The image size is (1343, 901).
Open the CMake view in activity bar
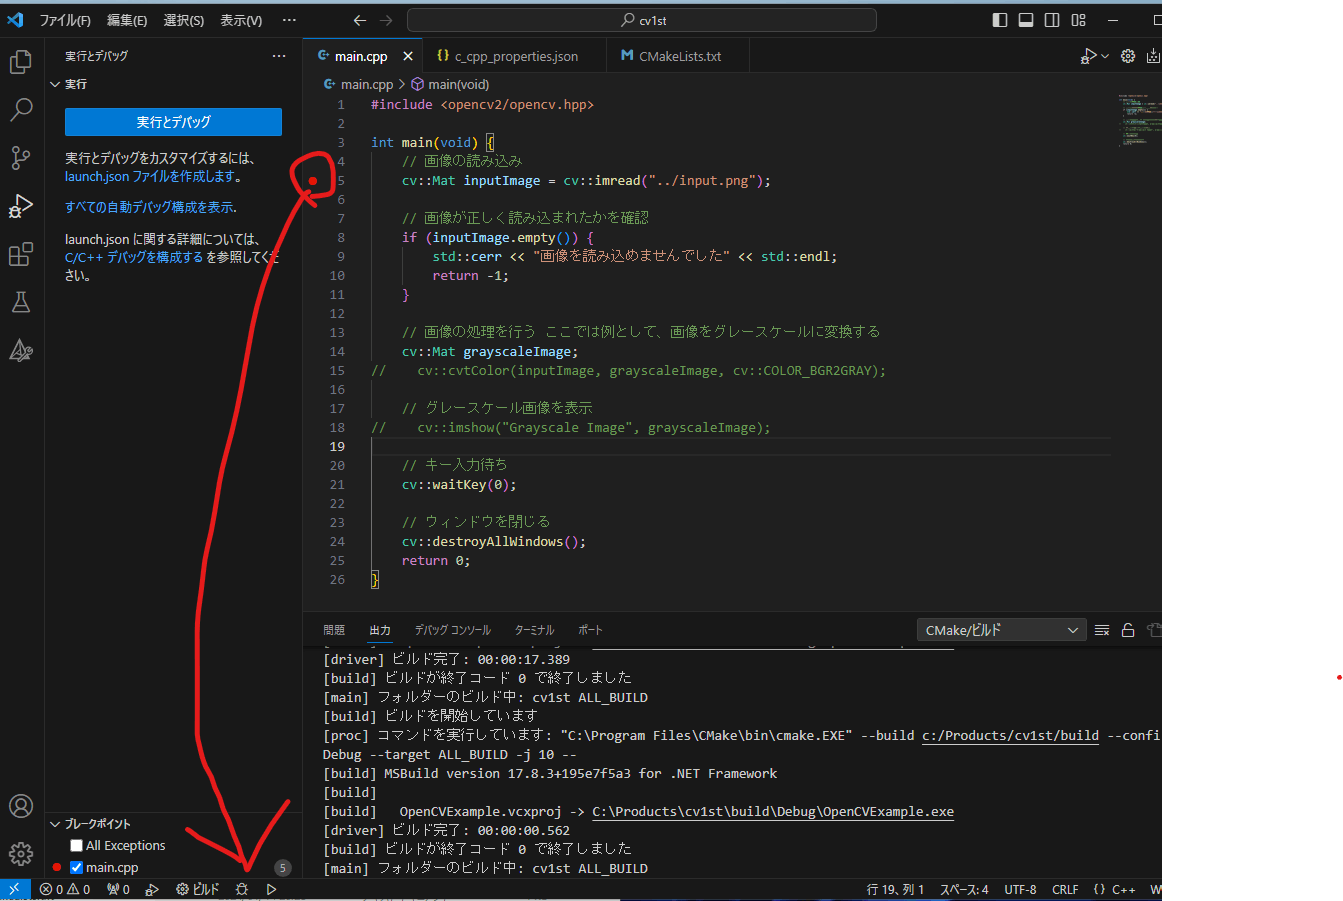pyautogui.click(x=21, y=350)
